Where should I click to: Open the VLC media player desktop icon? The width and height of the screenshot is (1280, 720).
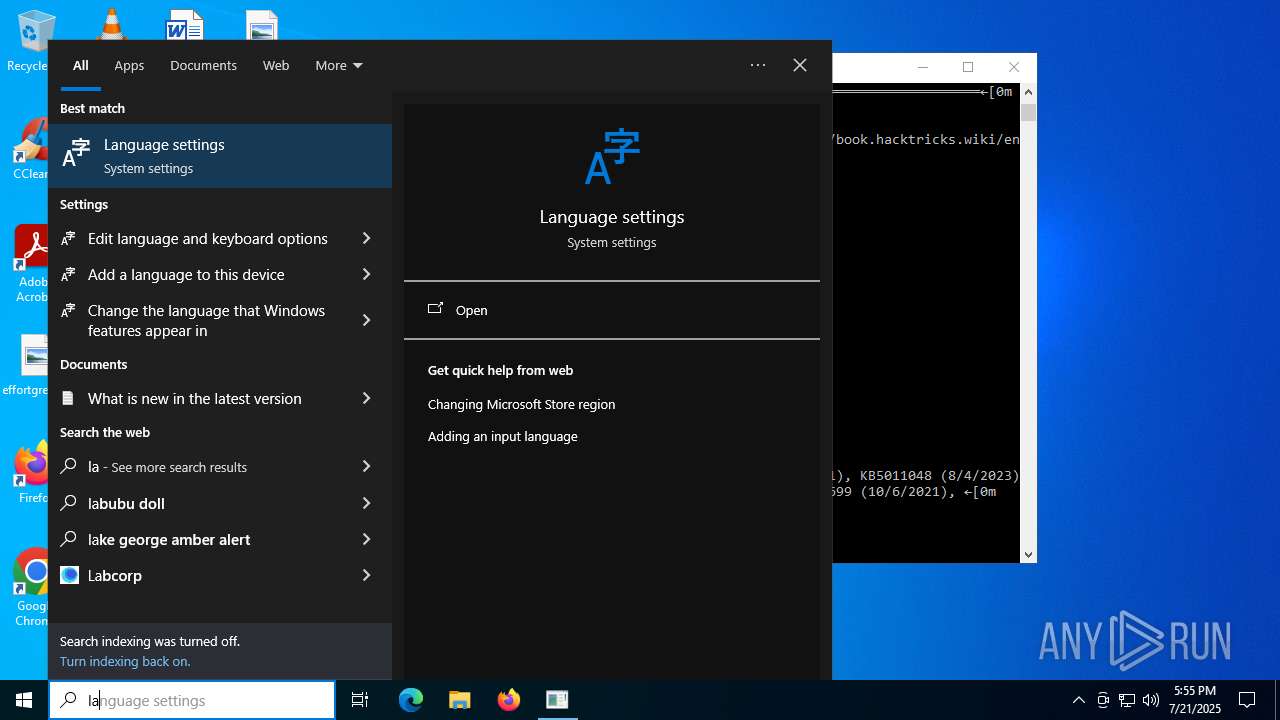111,24
